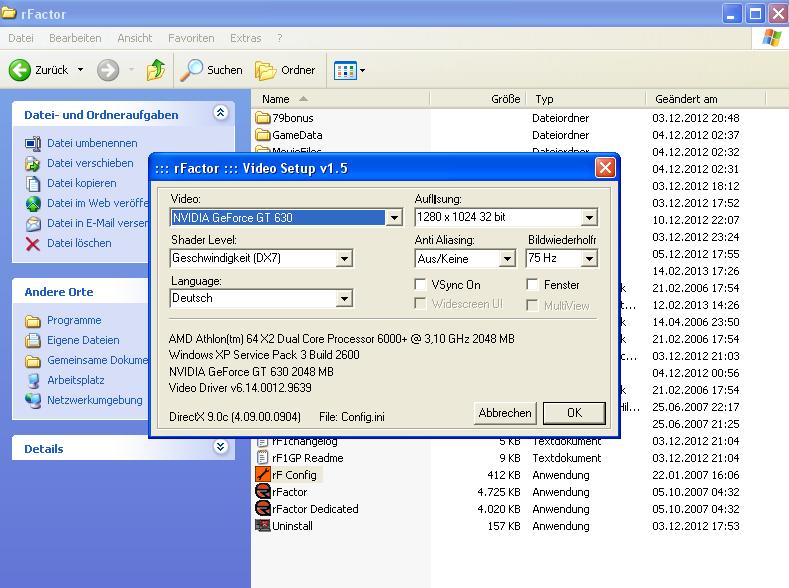Open the GameData folder icon
789x588 pixels.
click(x=264, y=135)
